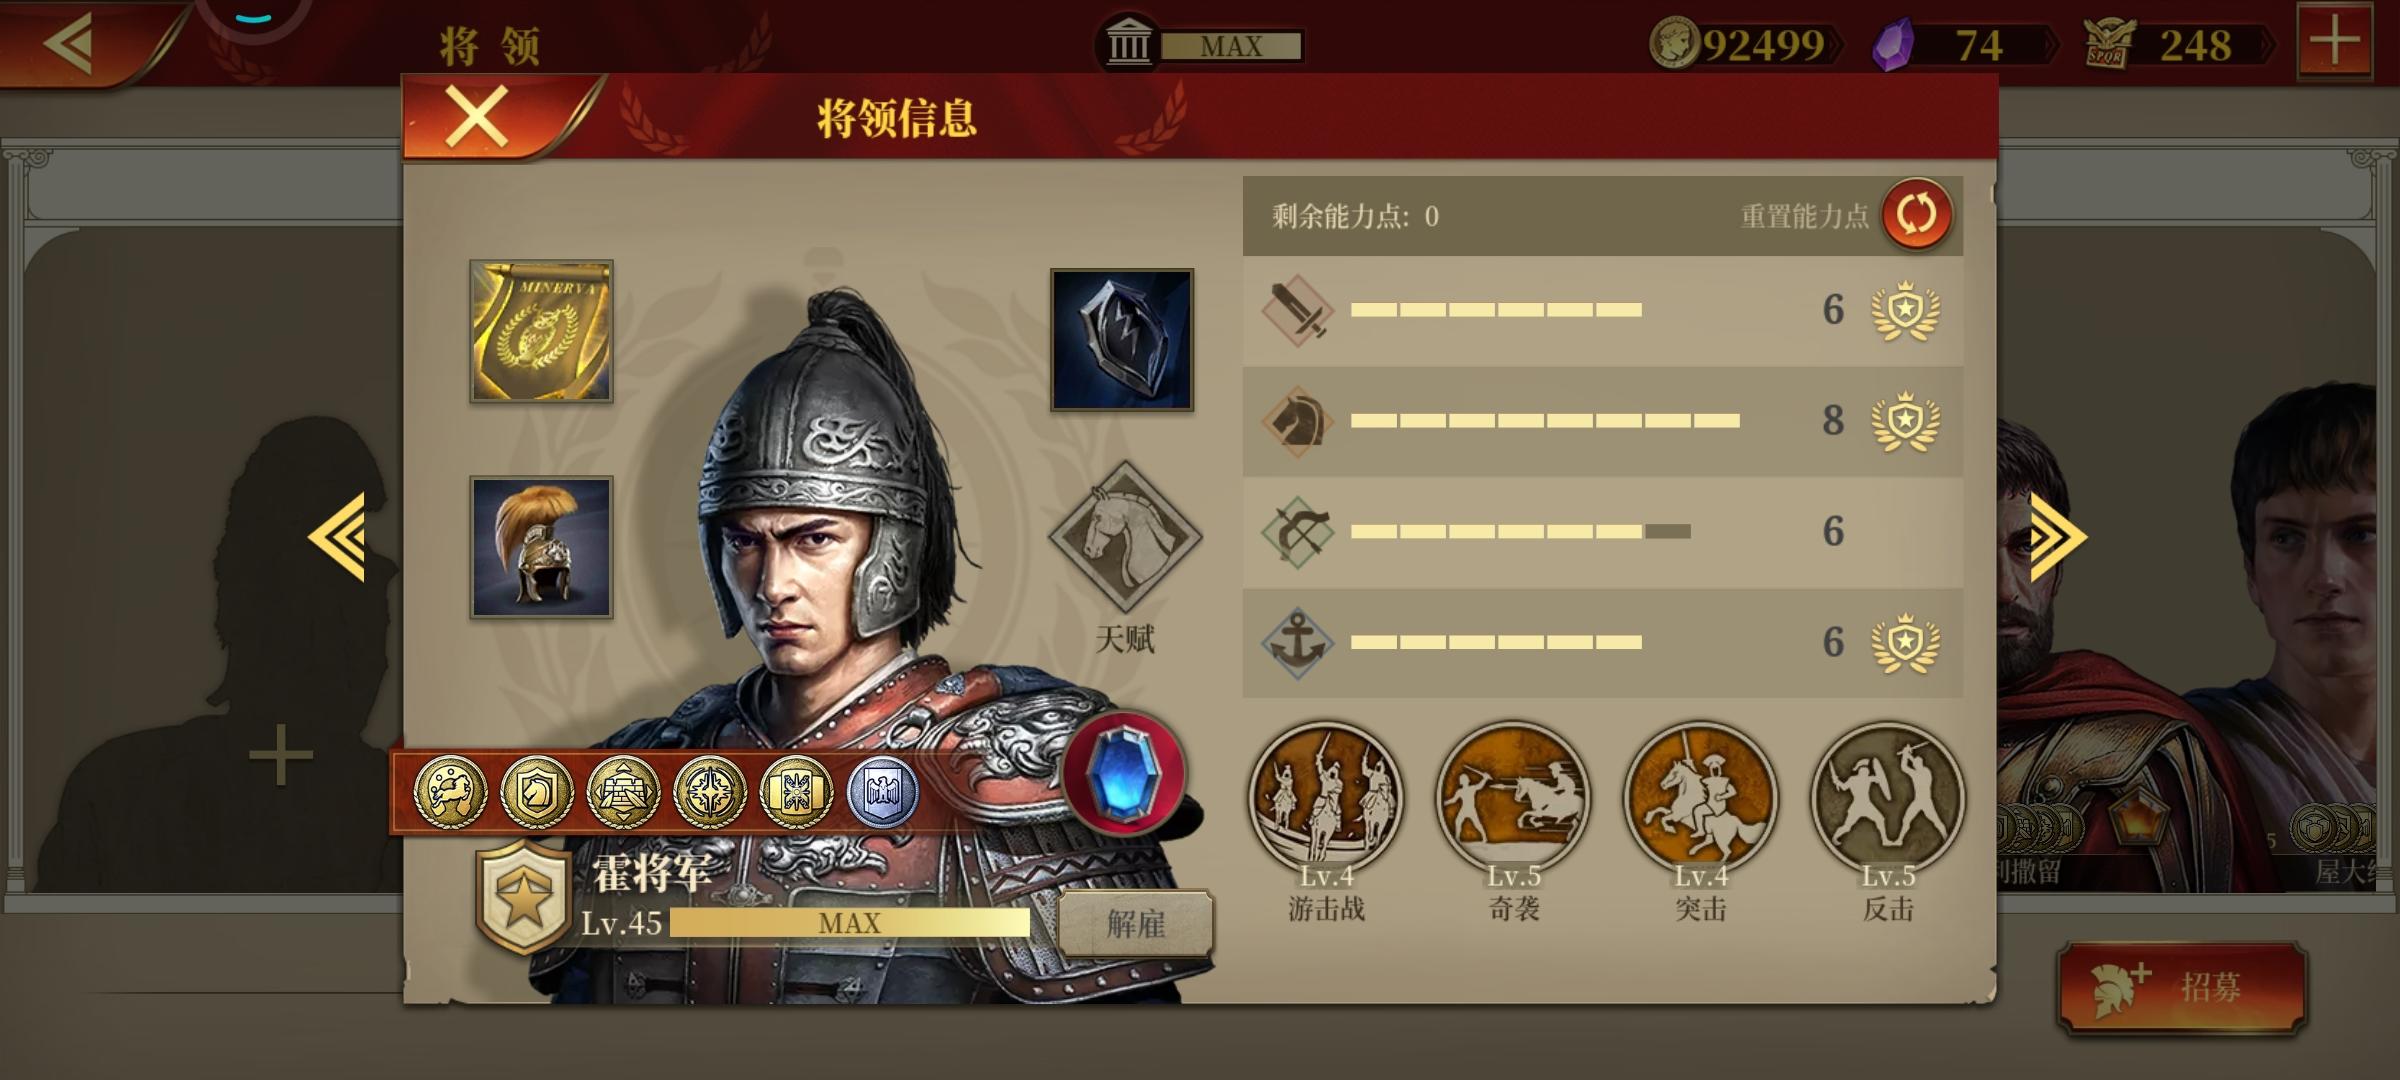The image size is (2400, 1080).
Task: Tap the back arrow beside 将领
Action: [x=70, y=42]
